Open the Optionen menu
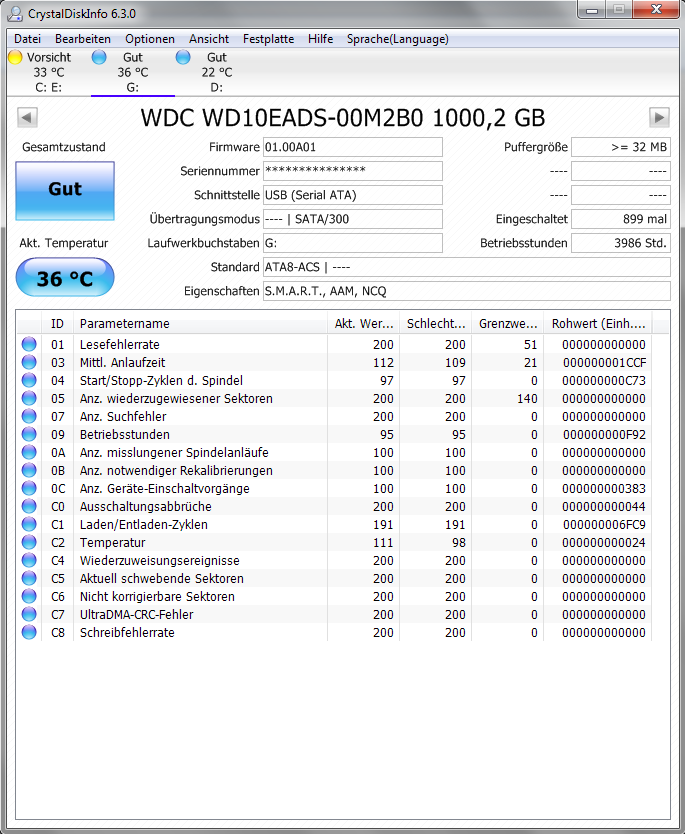685x834 pixels. pos(149,39)
